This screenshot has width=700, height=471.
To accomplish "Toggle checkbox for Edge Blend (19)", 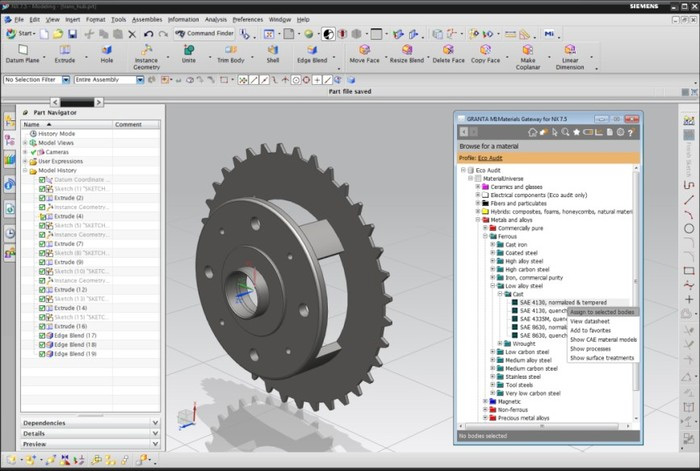I will pos(42,354).
